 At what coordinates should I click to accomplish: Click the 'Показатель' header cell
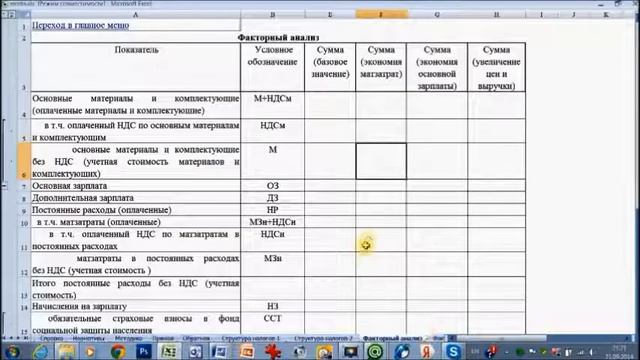point(136,67)
